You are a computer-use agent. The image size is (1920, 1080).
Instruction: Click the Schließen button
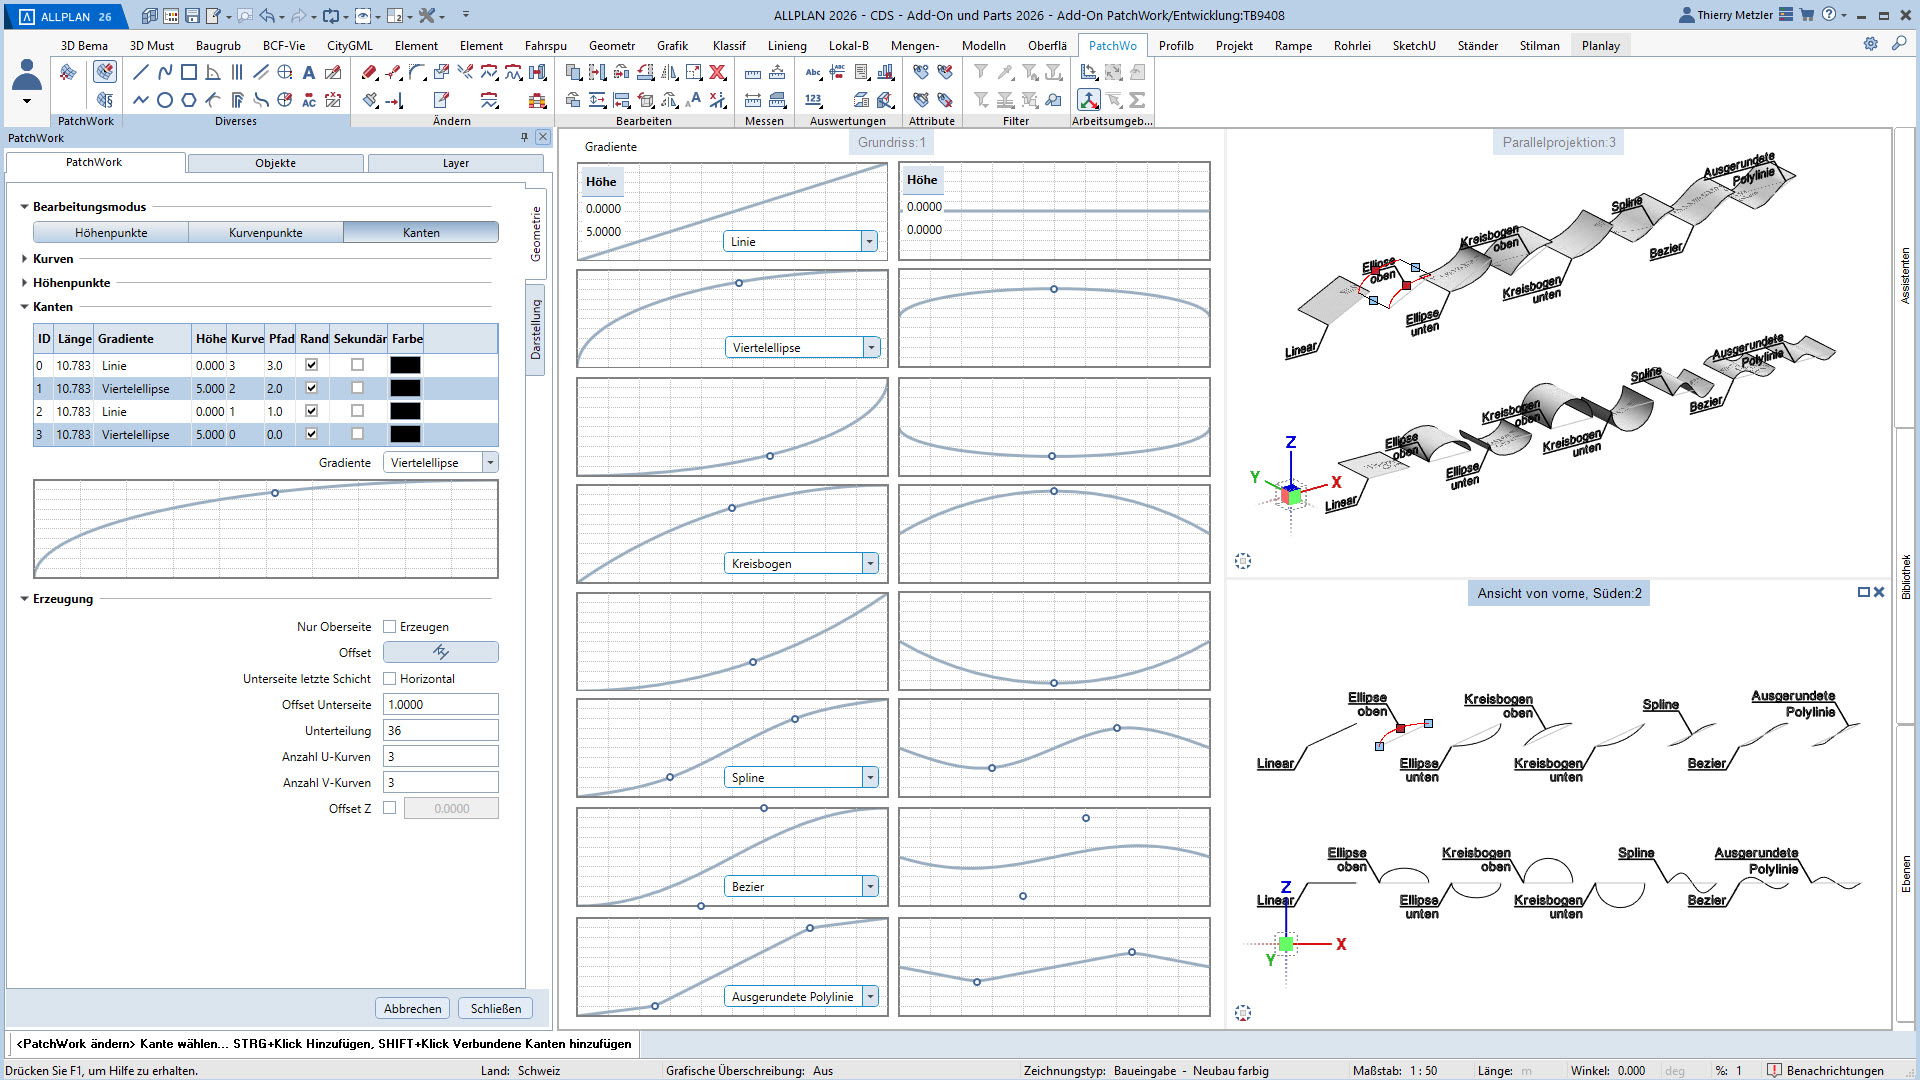click(496, 1008)
